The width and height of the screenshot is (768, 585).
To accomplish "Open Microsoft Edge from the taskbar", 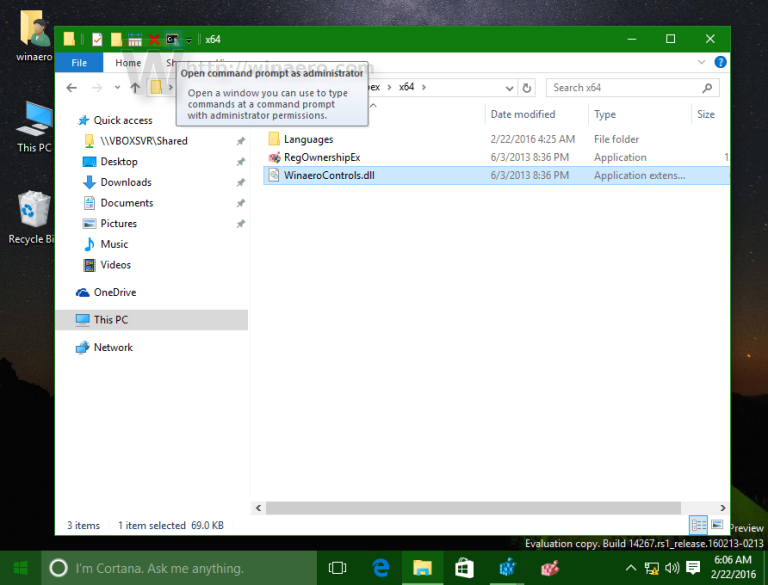I will click(x=380, y=568).
